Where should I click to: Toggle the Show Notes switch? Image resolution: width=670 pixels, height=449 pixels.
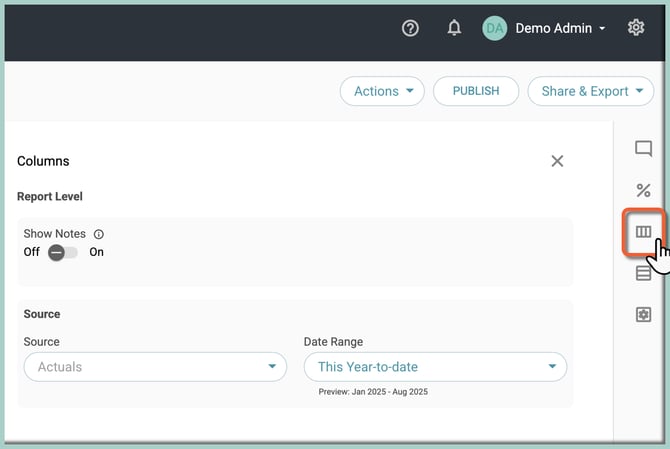click(x=63, y=253)
